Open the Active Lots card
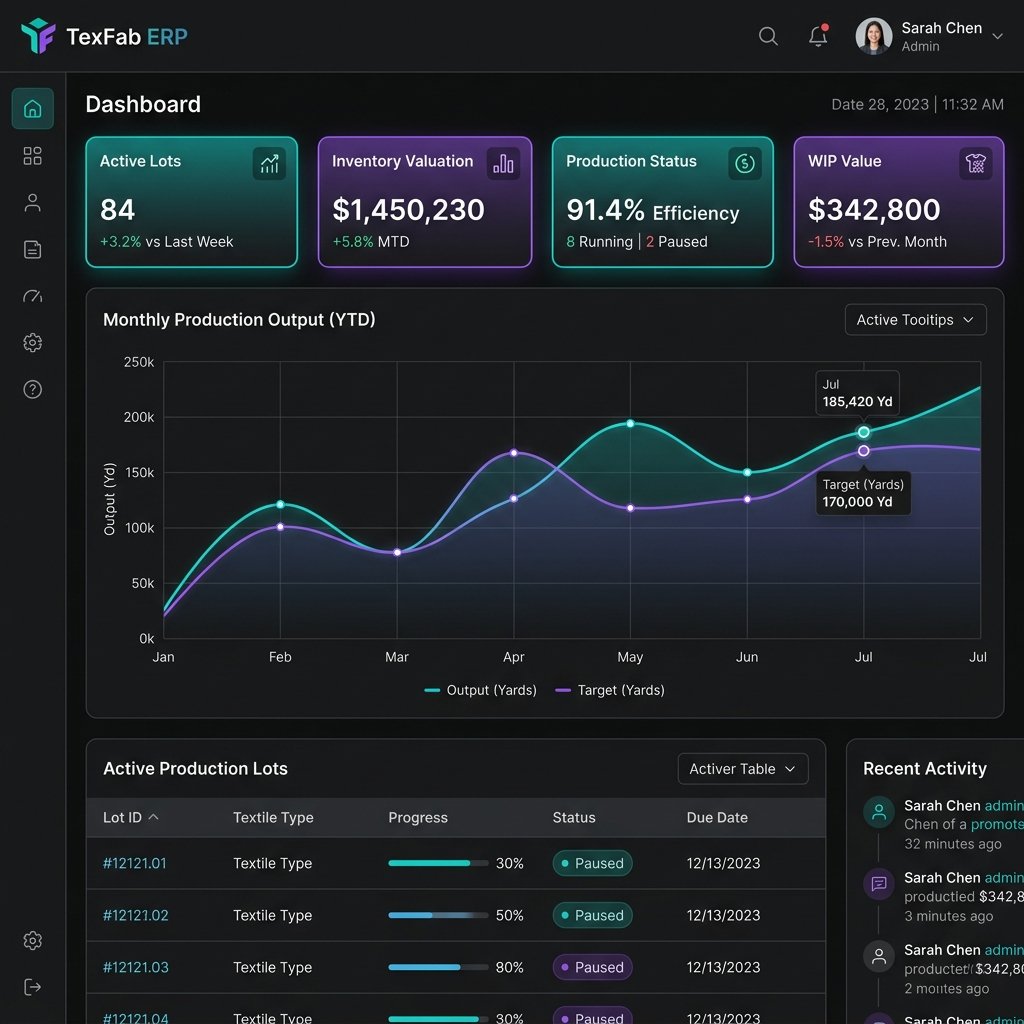 (191, 202)
